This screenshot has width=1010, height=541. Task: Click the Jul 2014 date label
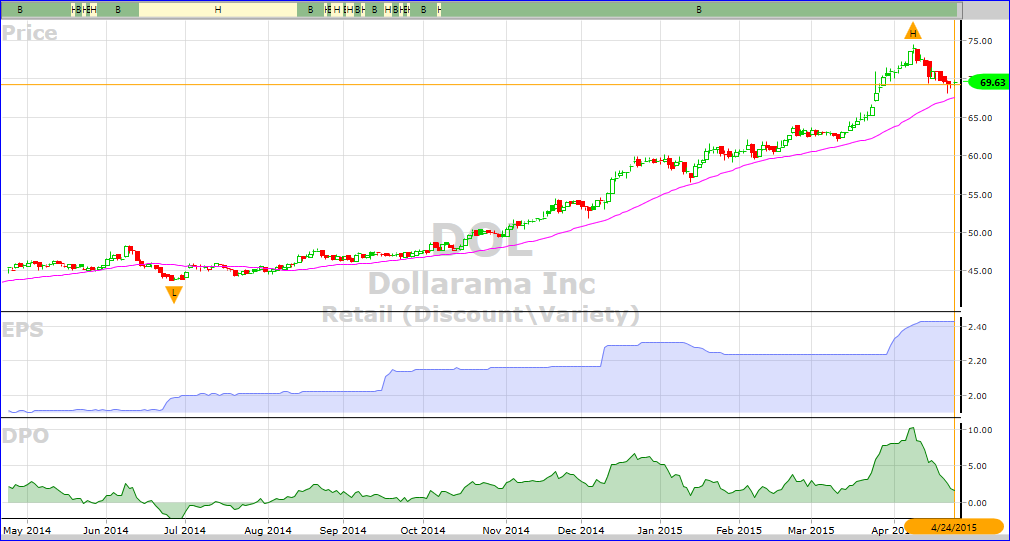click(186, 531)
